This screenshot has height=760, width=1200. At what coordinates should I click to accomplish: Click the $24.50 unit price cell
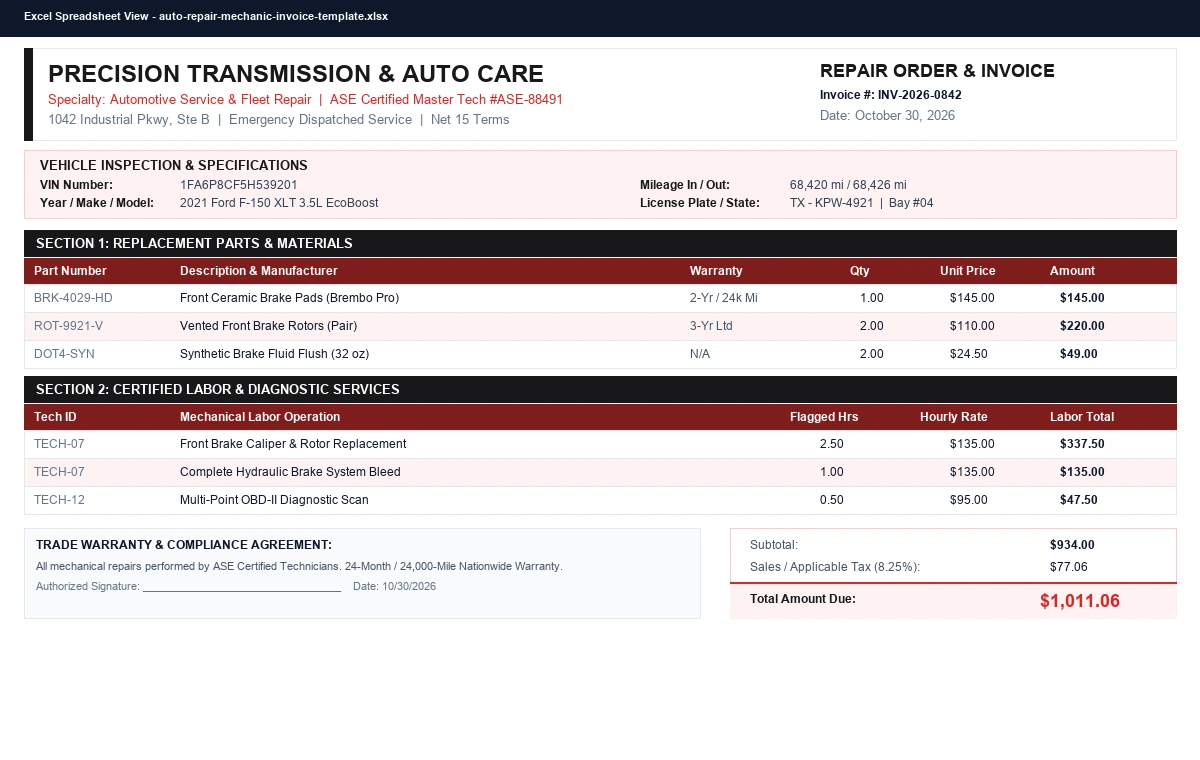coord(969,354)
